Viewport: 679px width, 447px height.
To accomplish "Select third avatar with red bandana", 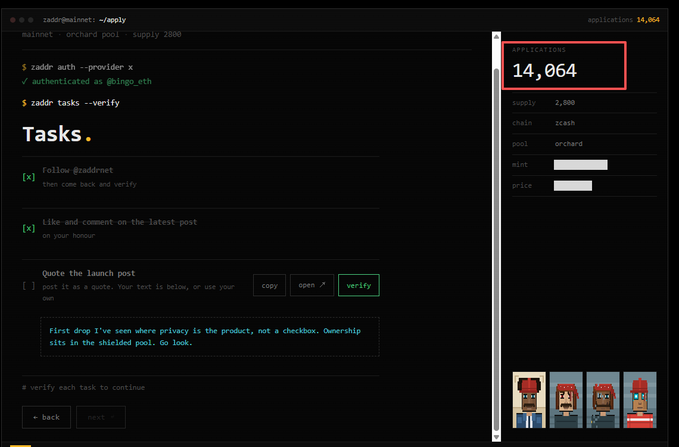I will point(603,400).
